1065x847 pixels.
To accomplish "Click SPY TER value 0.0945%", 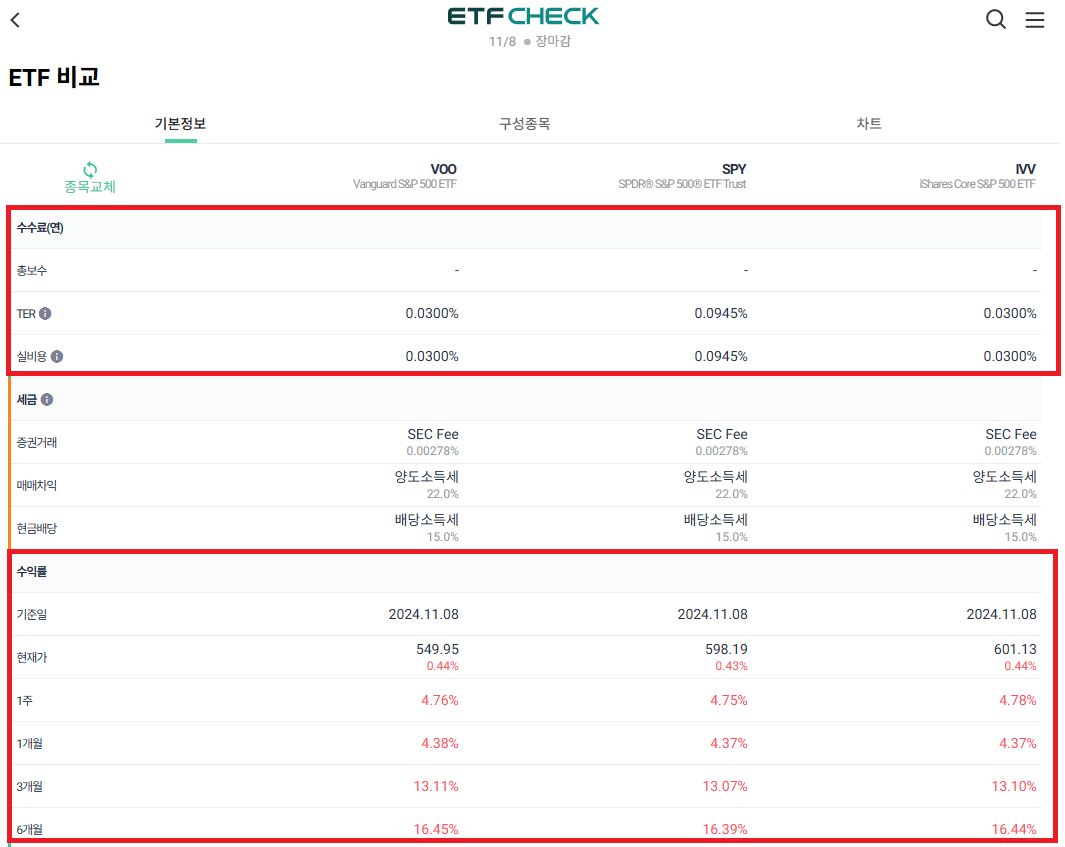I will 721,313.
